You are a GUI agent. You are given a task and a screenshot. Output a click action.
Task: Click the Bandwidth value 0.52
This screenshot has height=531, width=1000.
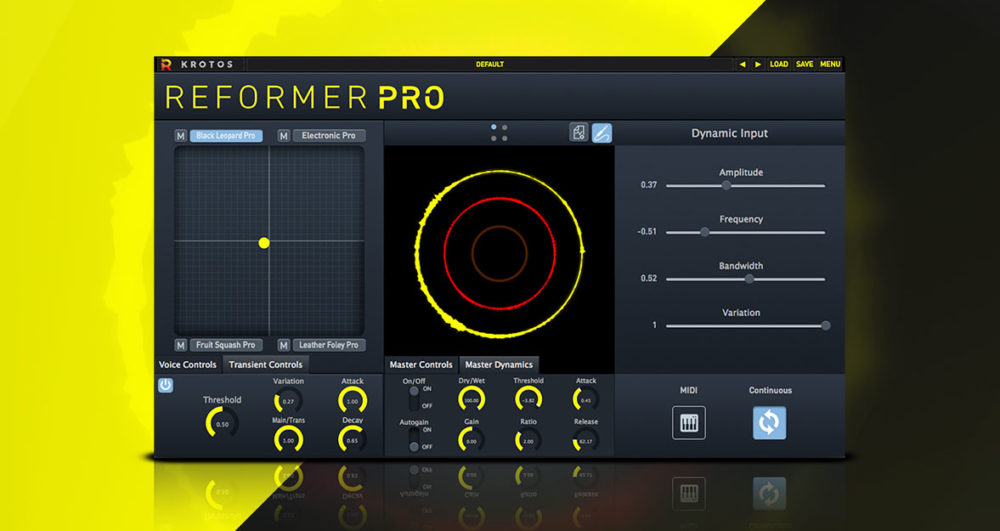tap(649, 279)
